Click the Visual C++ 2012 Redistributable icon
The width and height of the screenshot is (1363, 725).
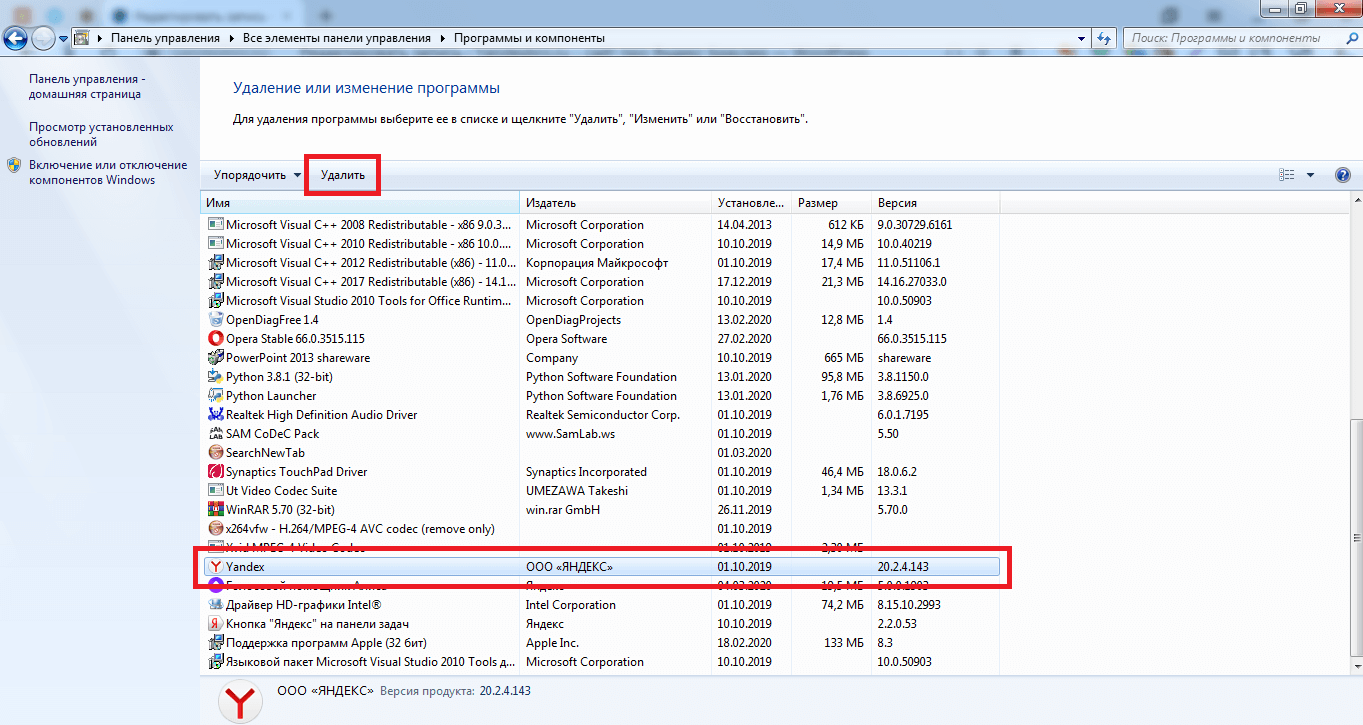click(x=215, y=263)
